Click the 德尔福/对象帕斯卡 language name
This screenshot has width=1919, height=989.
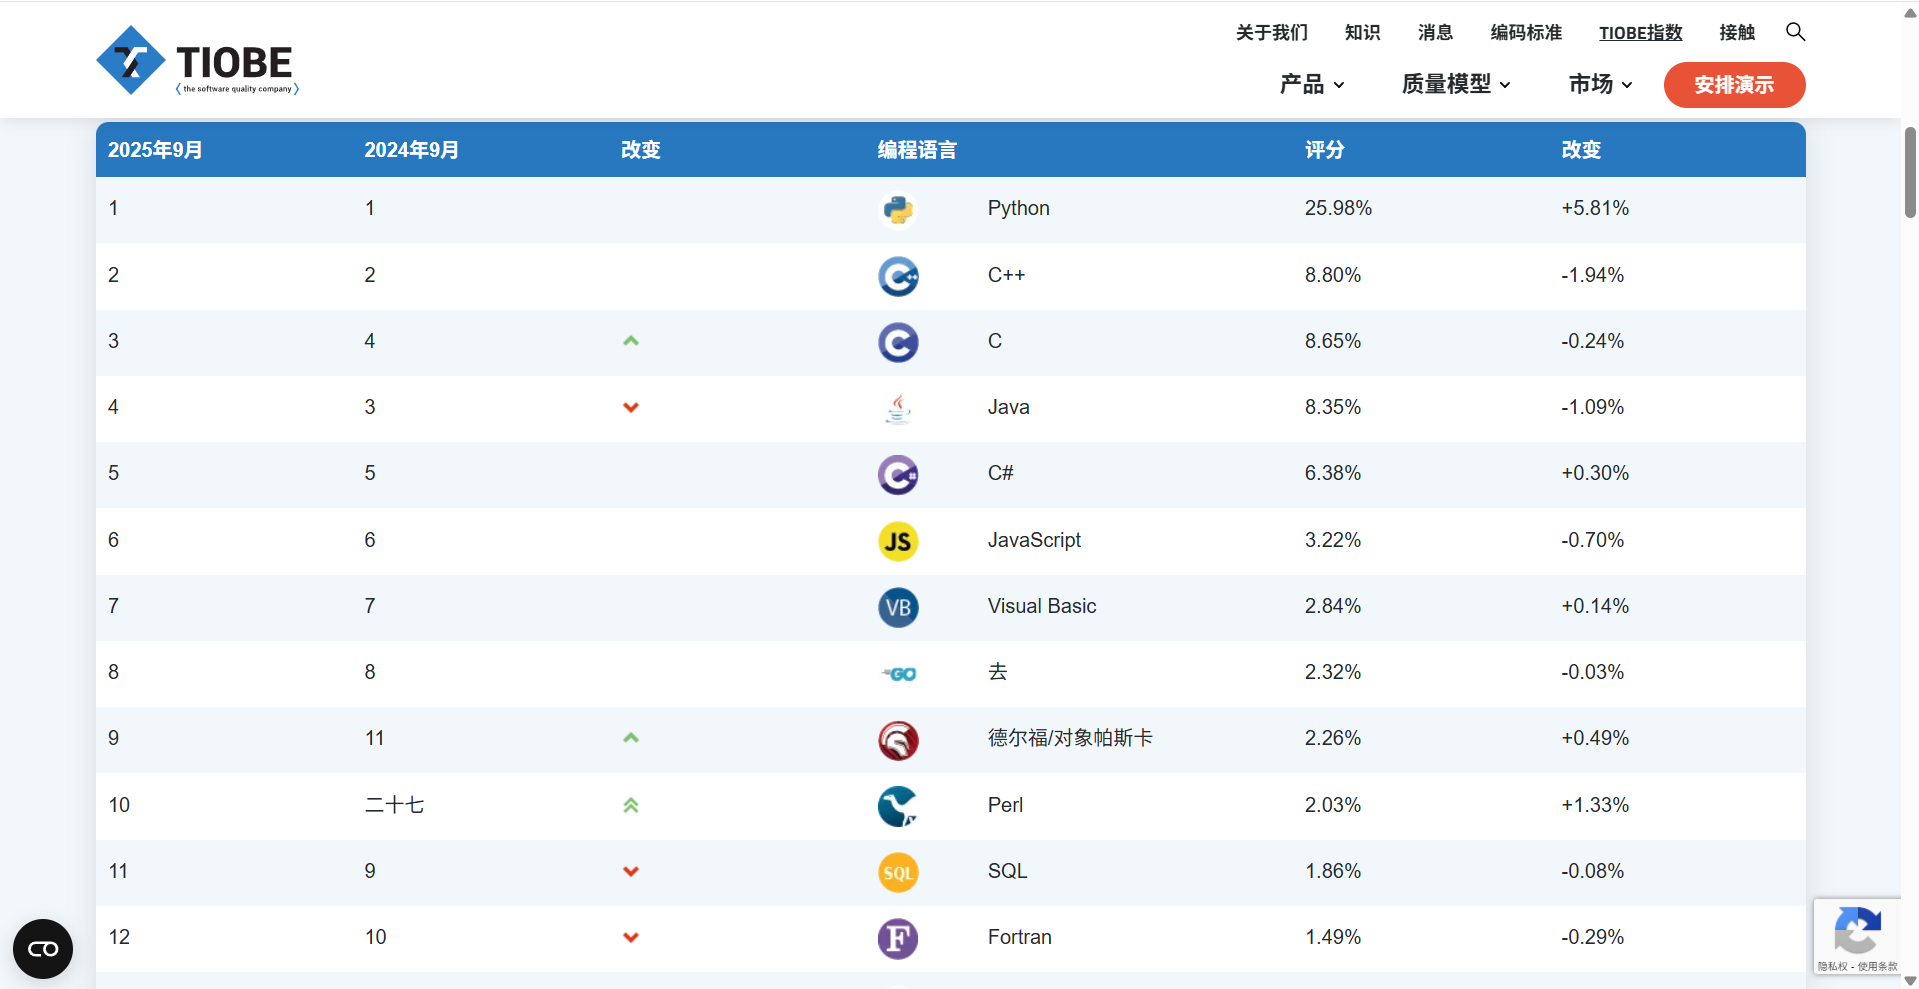point(1070,738)
